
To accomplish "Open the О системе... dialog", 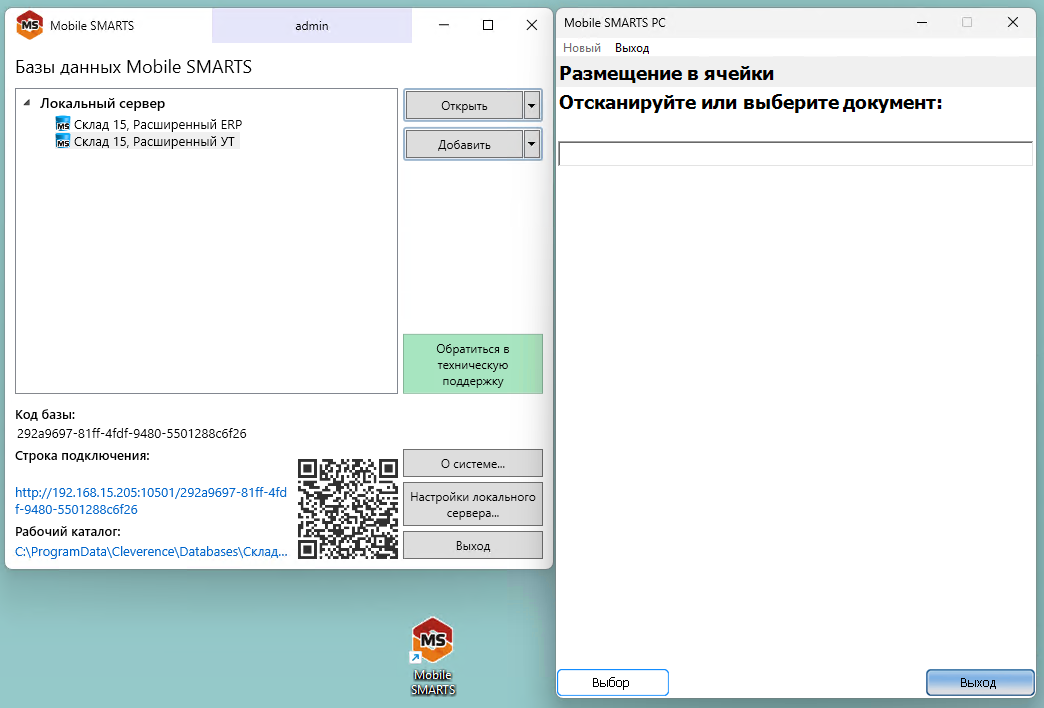I will (x=473, y=464).
